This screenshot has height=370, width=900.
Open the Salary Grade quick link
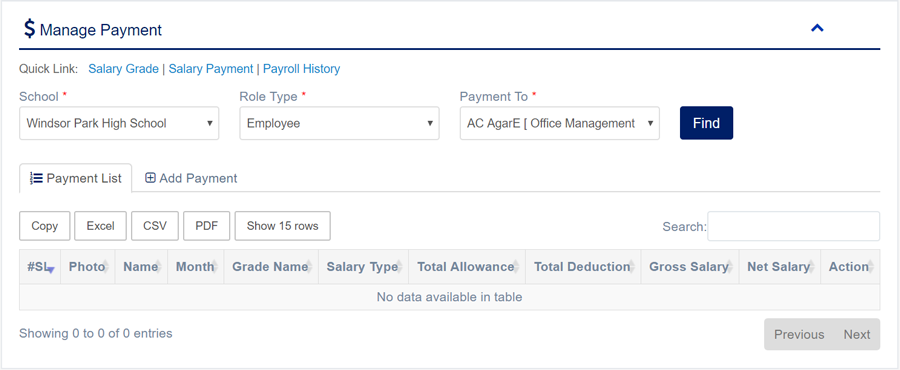click(x=123, y=69)
